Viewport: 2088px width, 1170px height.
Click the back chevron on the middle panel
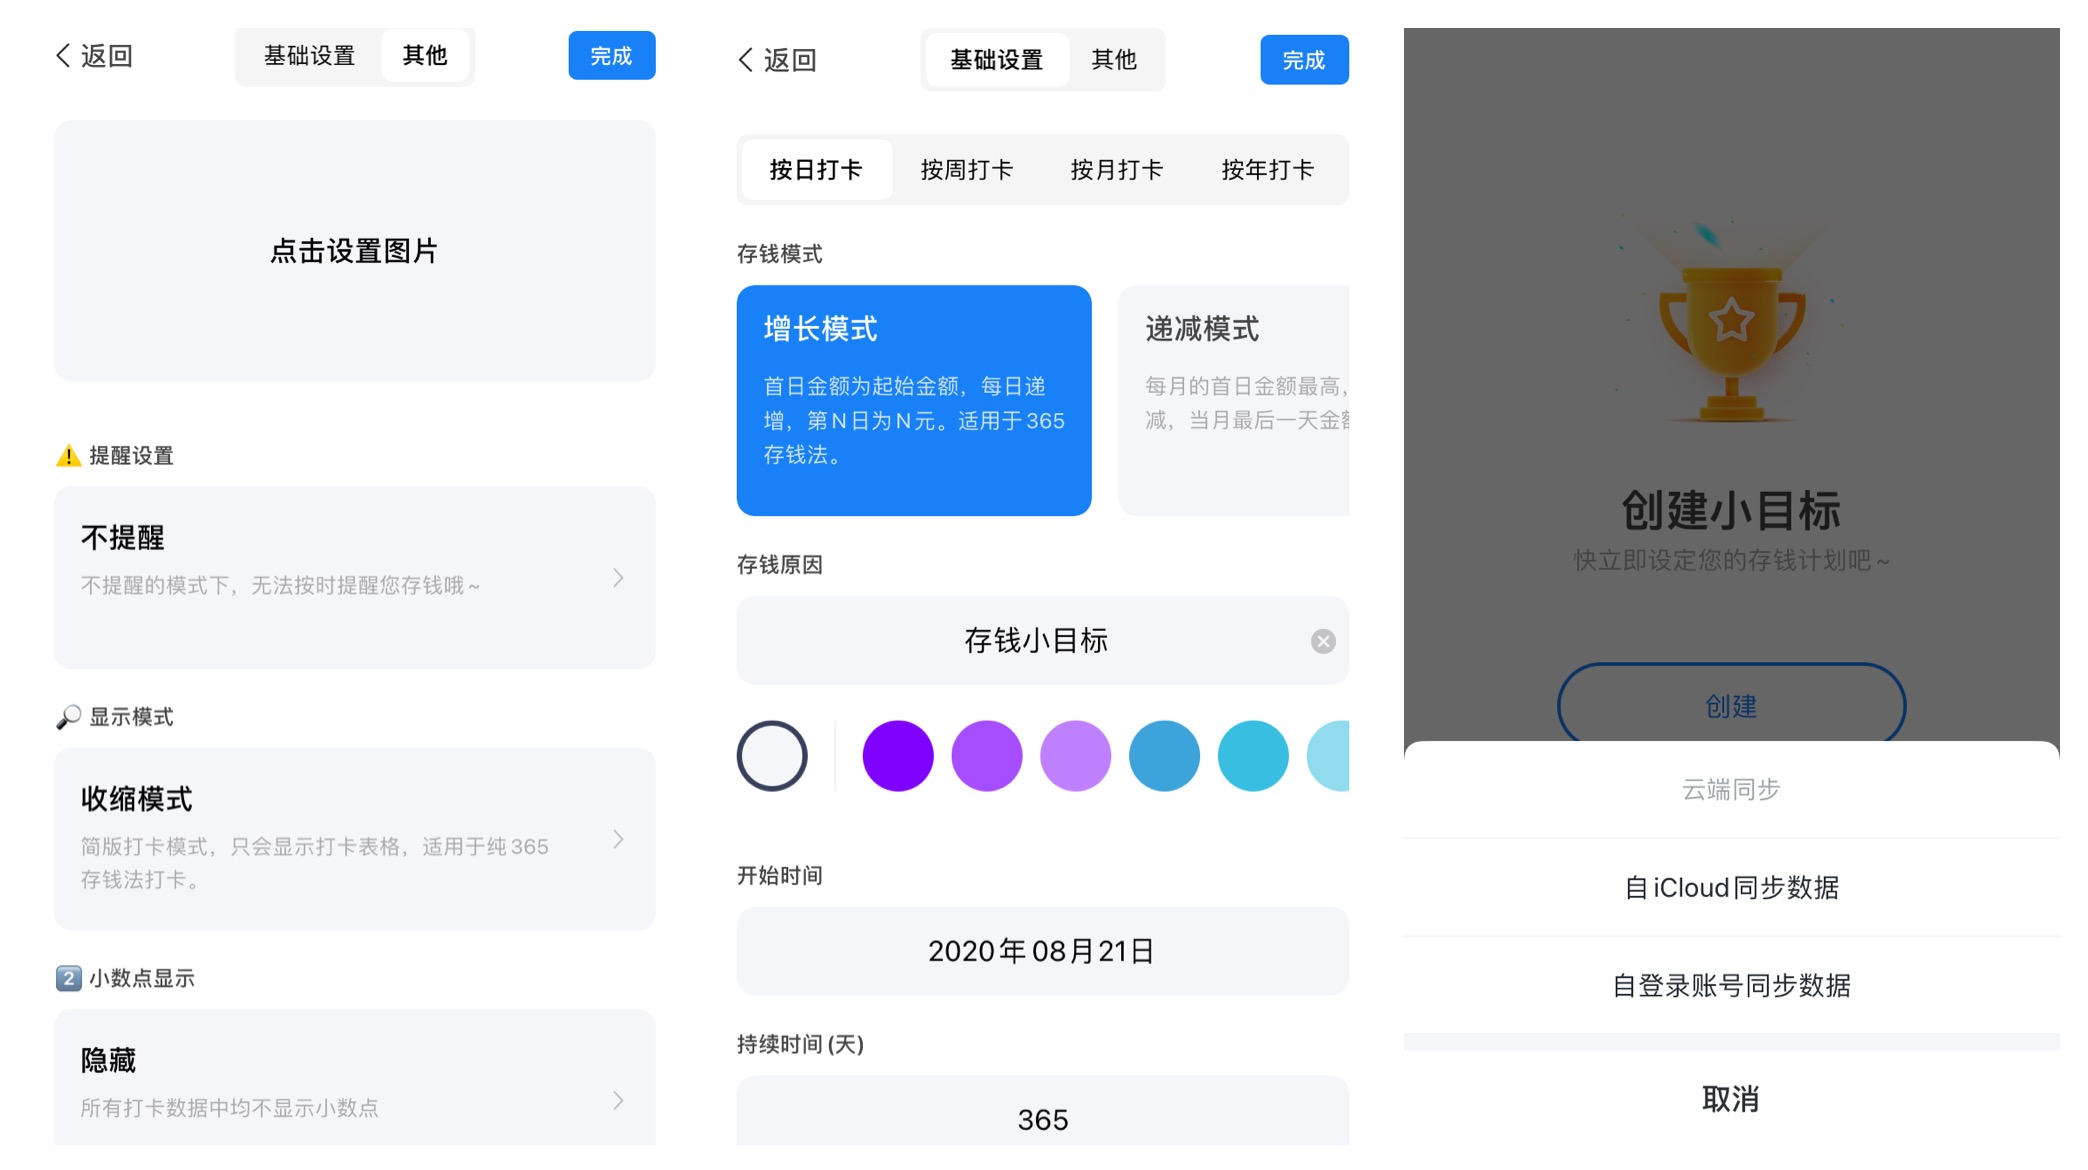coord(744,60)
